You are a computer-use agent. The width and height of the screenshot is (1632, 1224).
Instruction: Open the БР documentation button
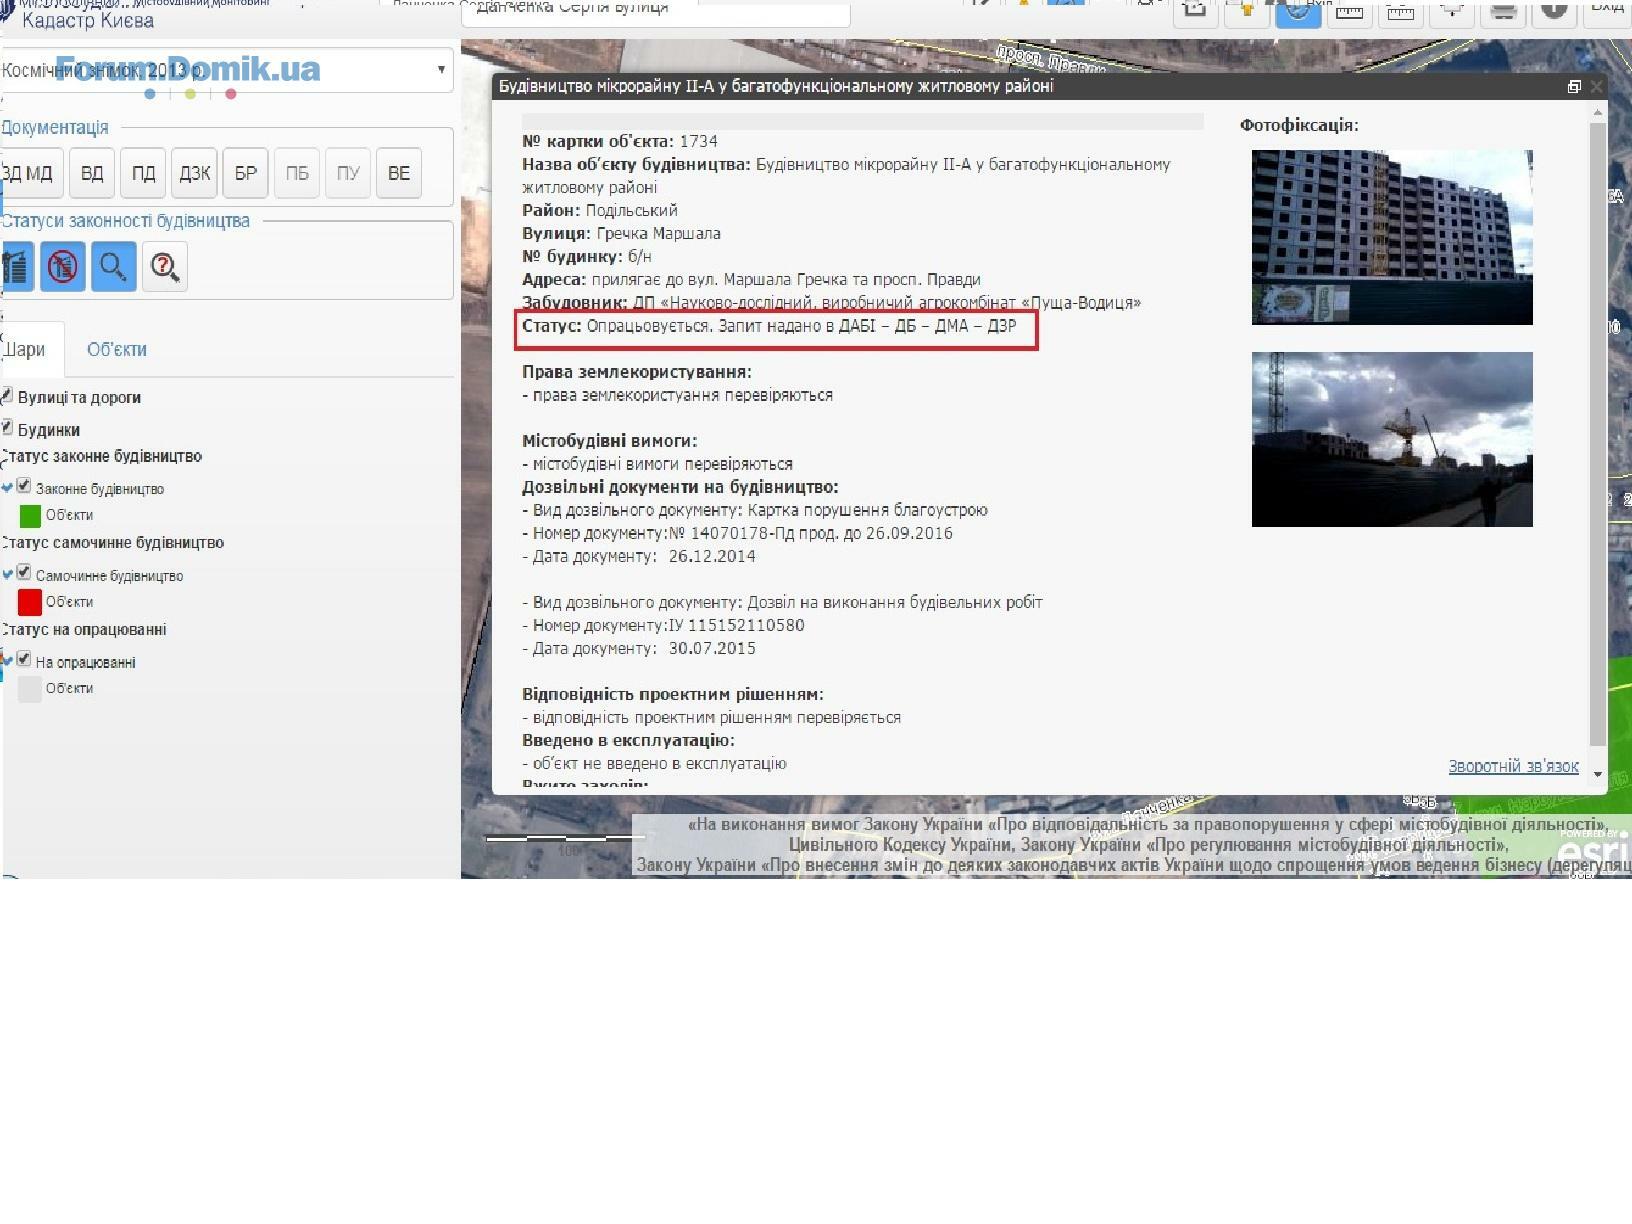(246, 173)
